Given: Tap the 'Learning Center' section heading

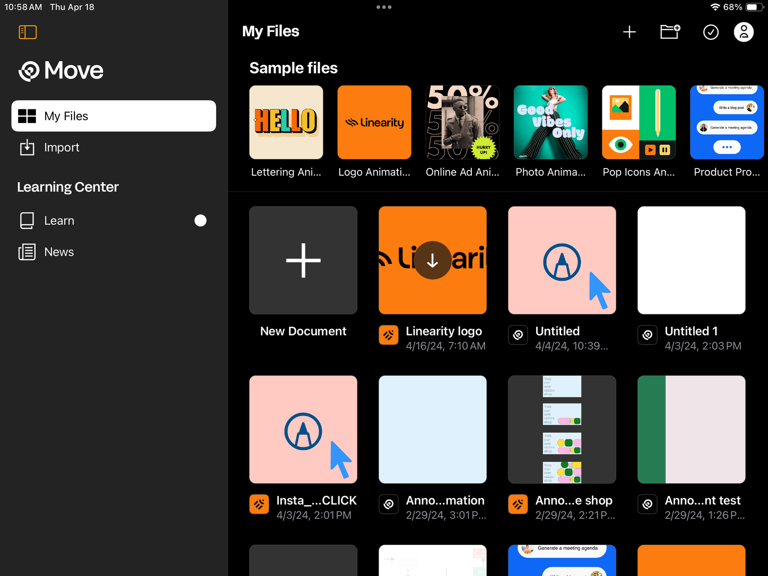Looking at the screenshot, I should (68, 187).
